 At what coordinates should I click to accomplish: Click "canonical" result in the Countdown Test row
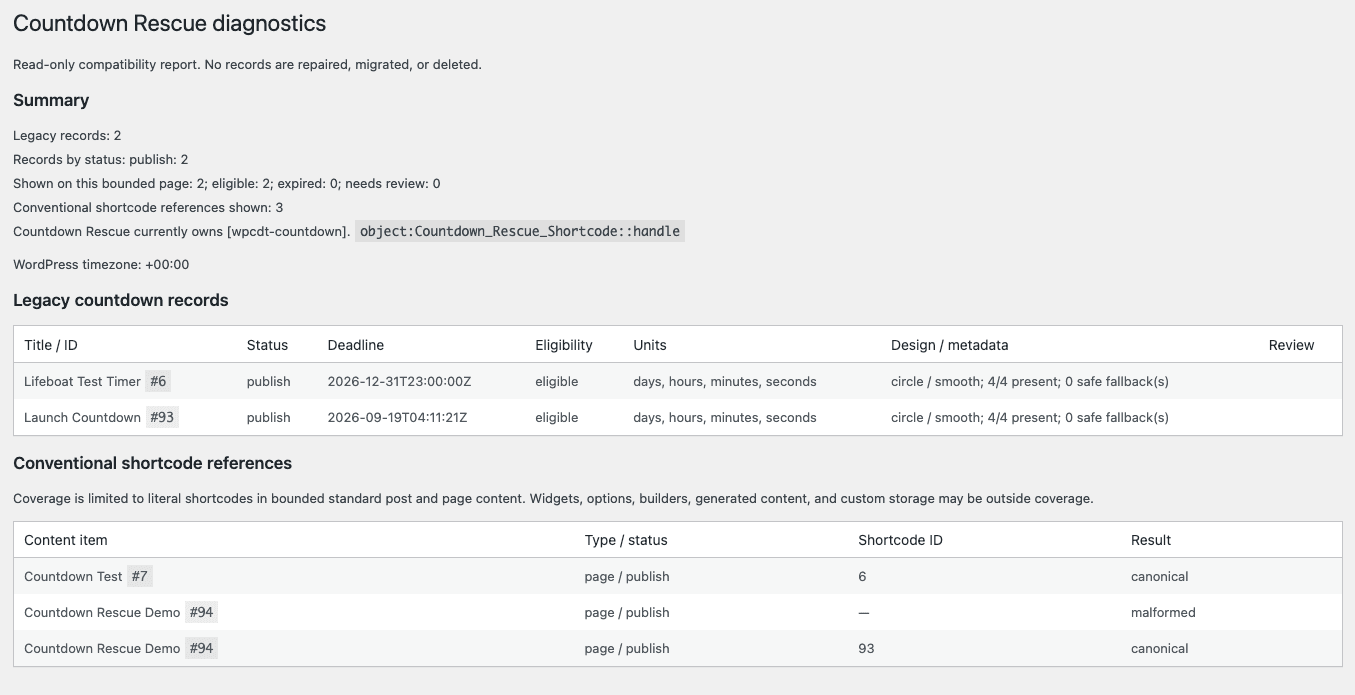click(1160, 576)
